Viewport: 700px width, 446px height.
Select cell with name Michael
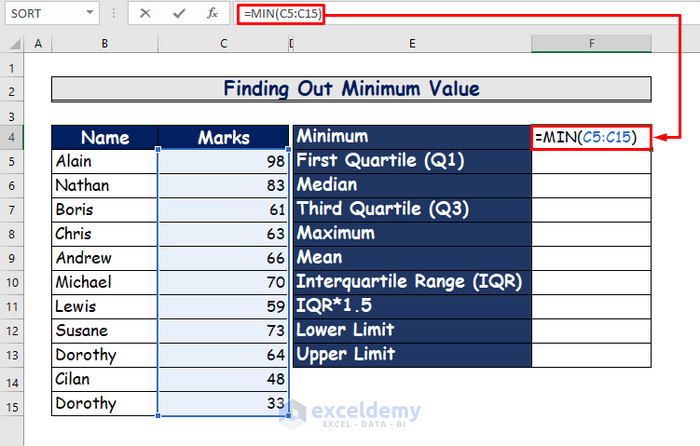tap(104, 282)
